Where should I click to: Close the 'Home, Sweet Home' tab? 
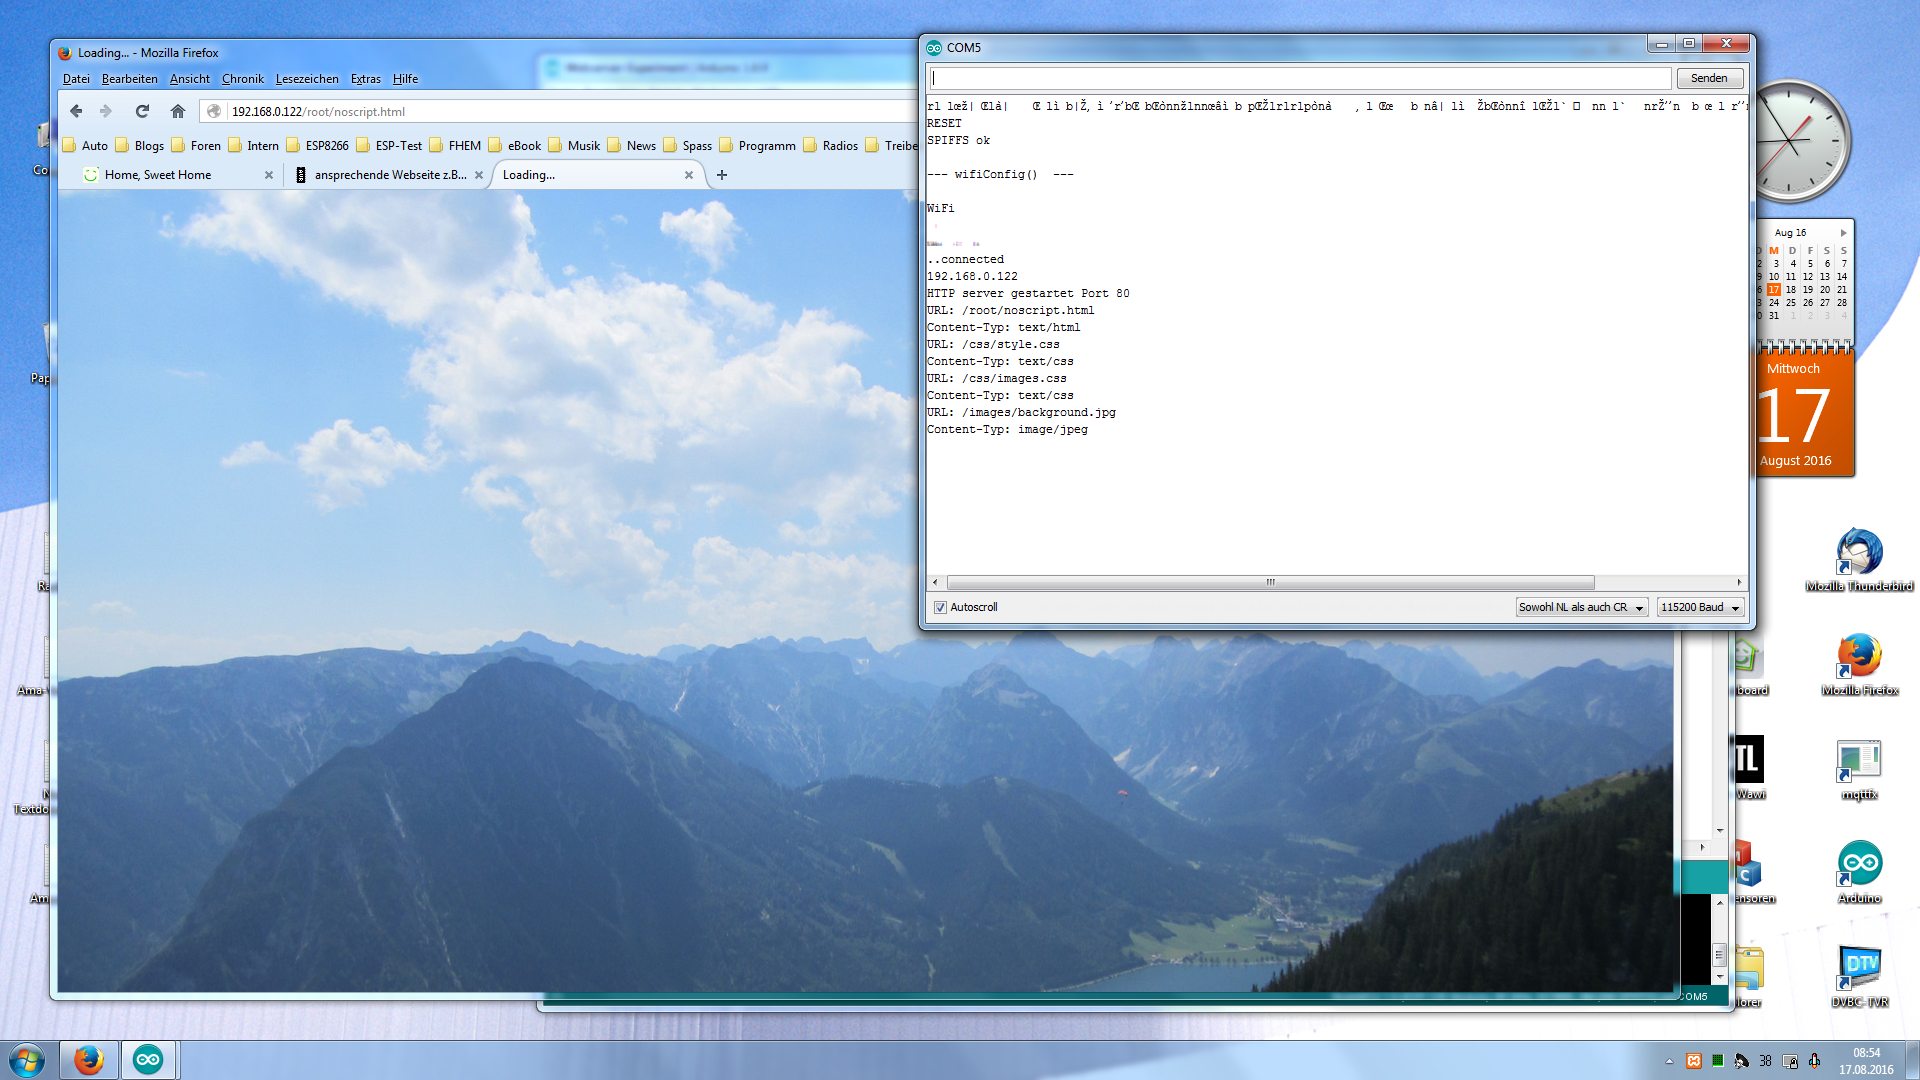tap(268, 175)
